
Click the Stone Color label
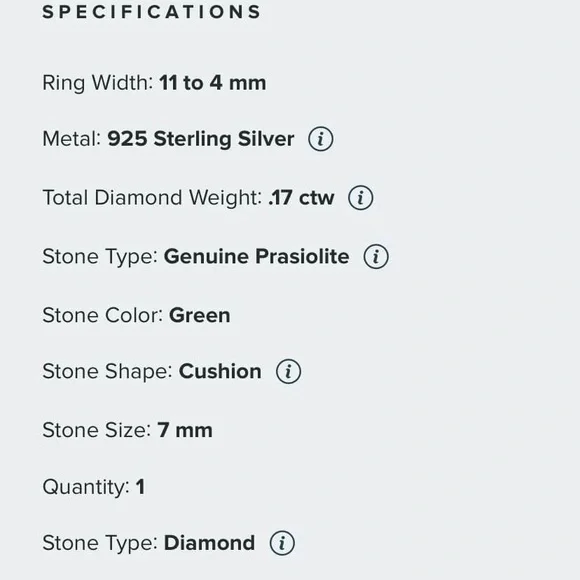click(x=103, y=316)
